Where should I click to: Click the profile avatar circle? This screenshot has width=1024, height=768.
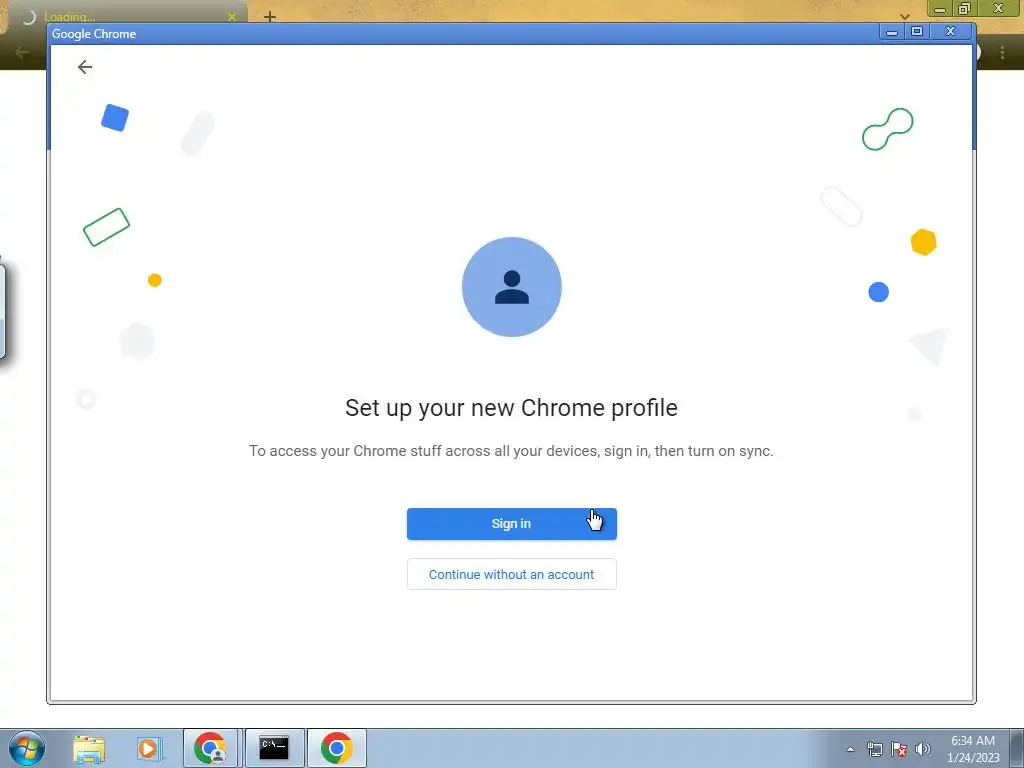[511, 287]
